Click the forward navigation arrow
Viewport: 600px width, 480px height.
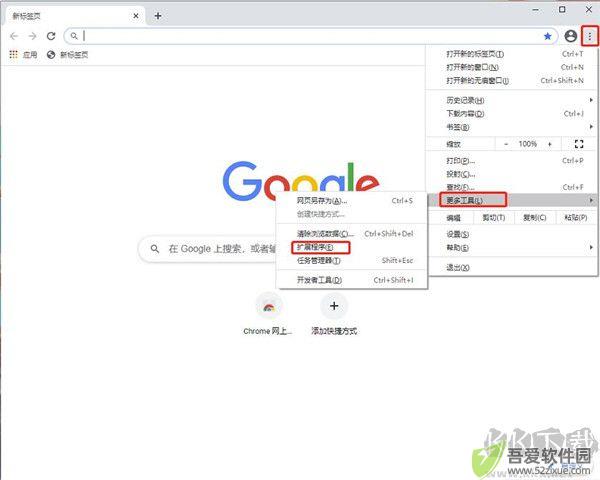[33, 36]
